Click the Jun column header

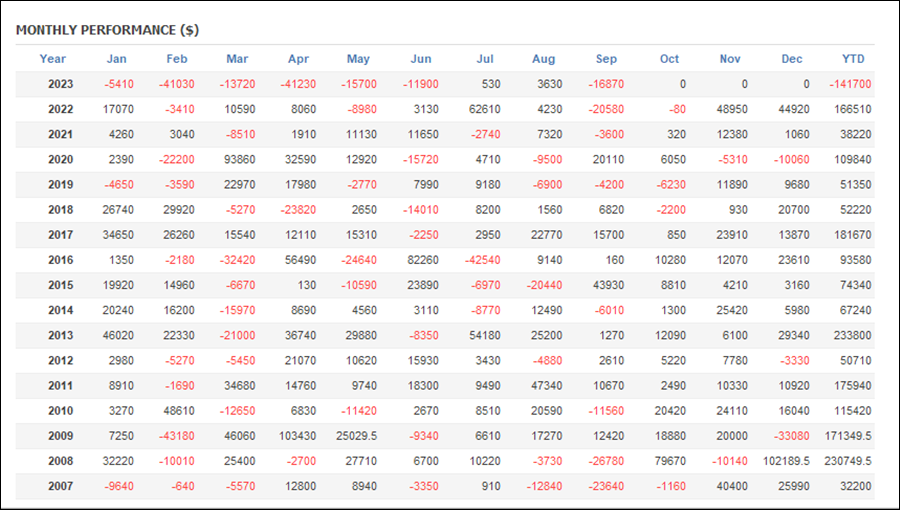pos(421,59)
